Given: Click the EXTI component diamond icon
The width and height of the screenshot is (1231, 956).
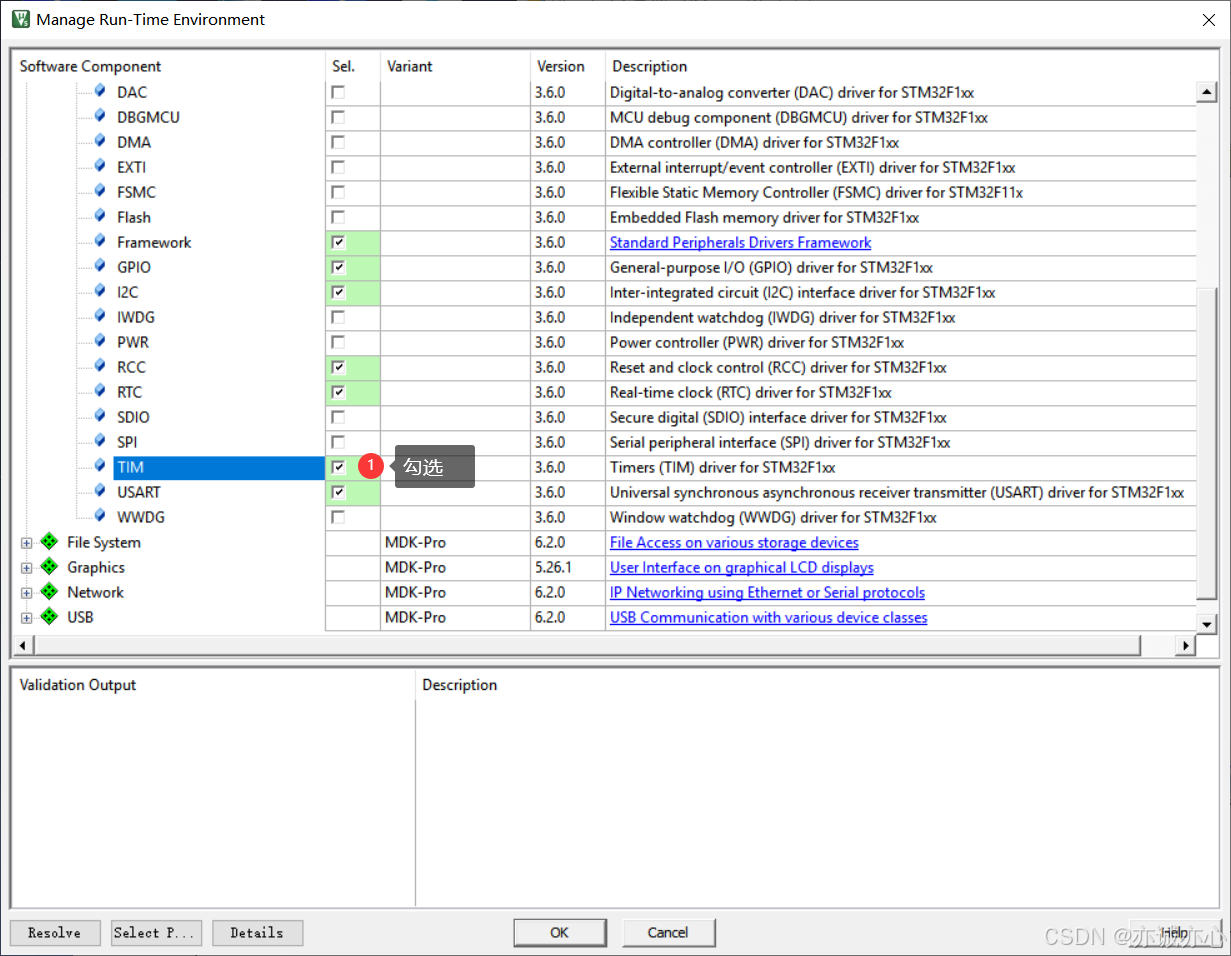Looking at the screenshot, I should (x=100, y=166).
